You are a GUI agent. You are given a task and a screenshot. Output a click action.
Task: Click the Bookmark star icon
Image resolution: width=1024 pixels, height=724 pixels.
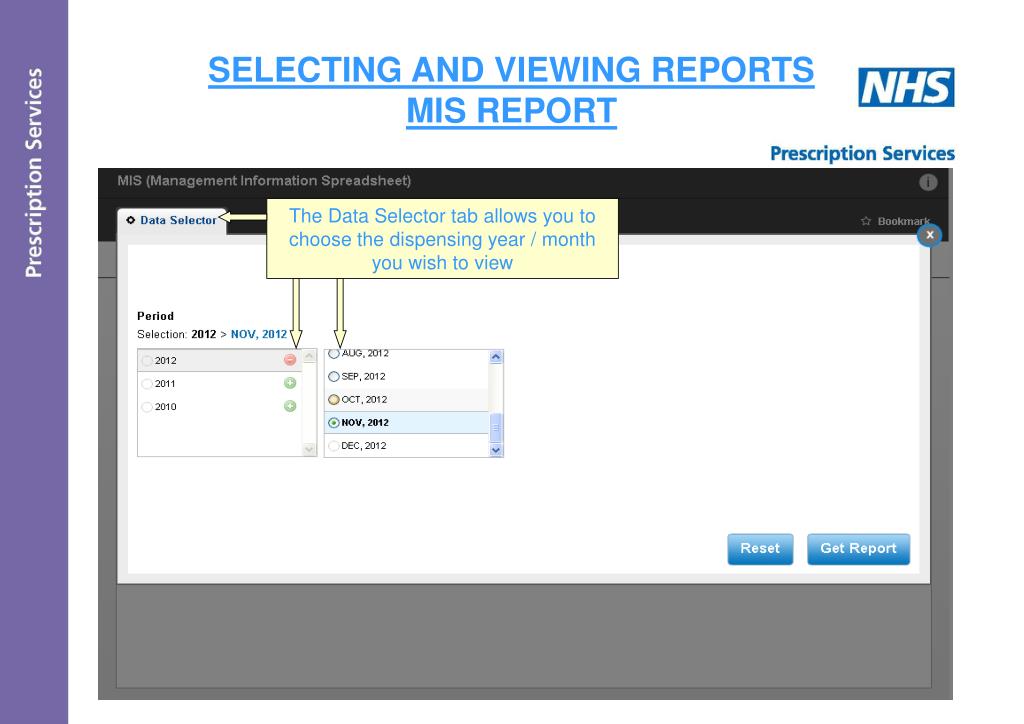tap(866, 221)
